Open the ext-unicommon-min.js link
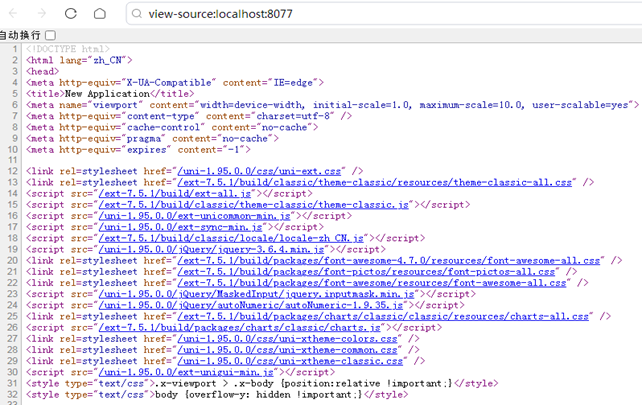The image size is (642, 405). [x=194, y=216]
